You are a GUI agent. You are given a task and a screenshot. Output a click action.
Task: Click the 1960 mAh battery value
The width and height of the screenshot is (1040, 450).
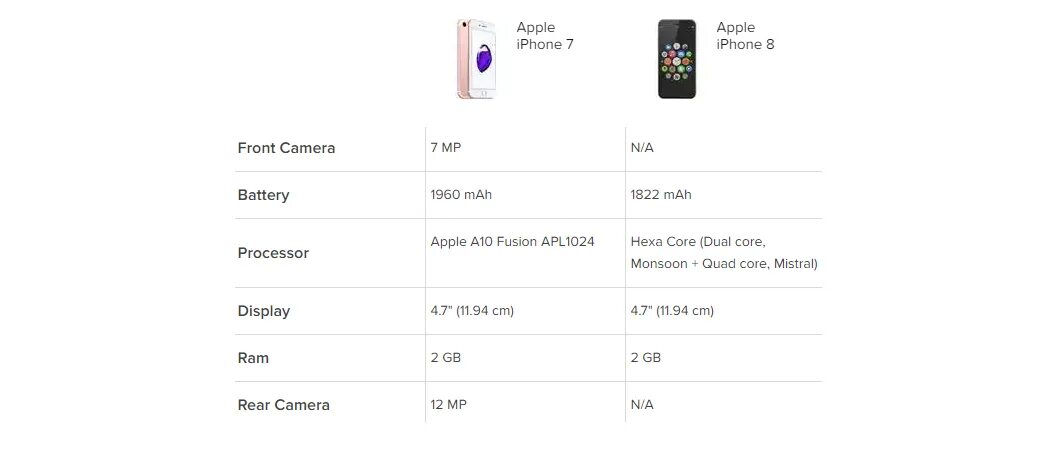pyautogui.click(x=460, y=194)
